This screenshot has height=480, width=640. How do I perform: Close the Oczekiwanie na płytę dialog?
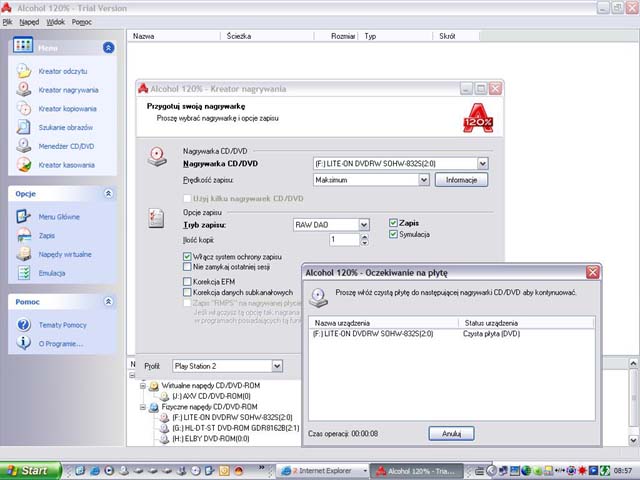(593, 272)
